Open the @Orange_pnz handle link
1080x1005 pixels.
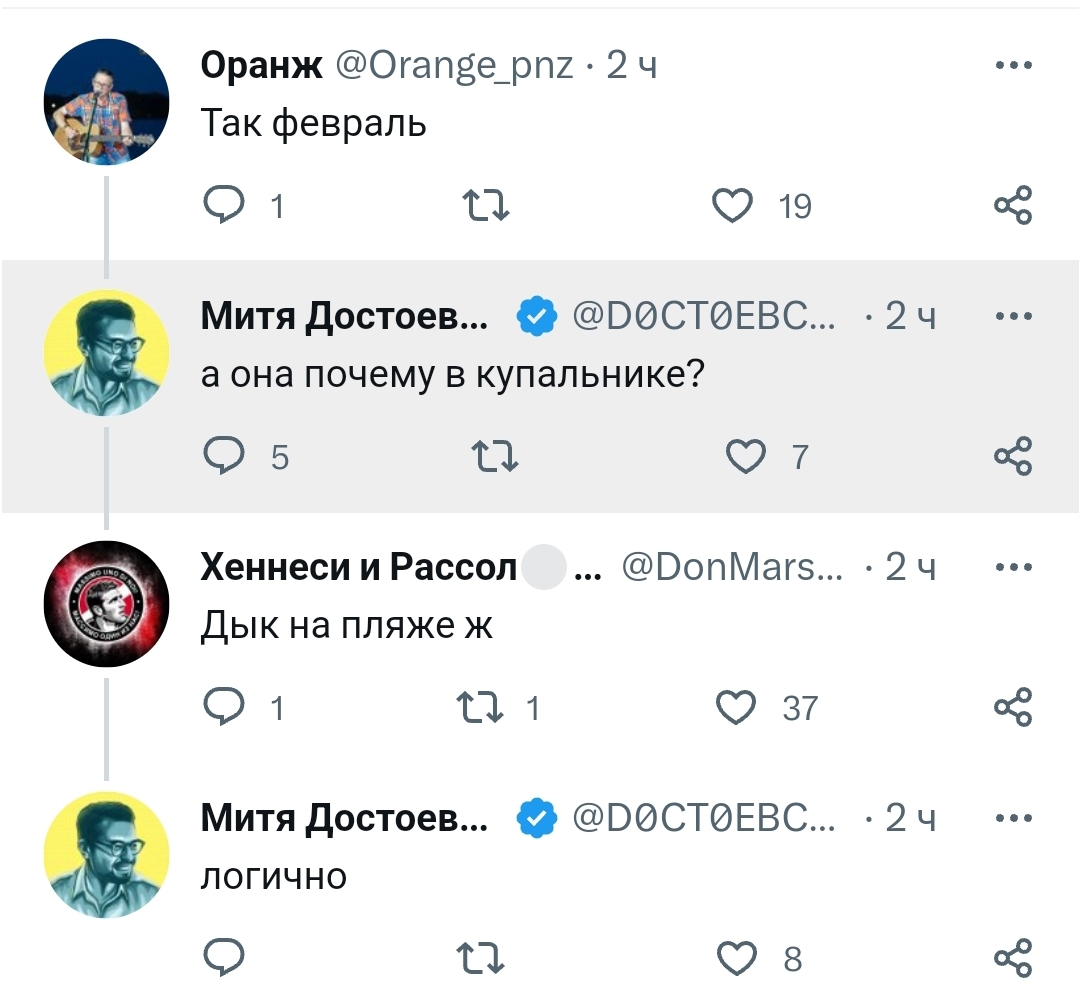coord(453,67)
